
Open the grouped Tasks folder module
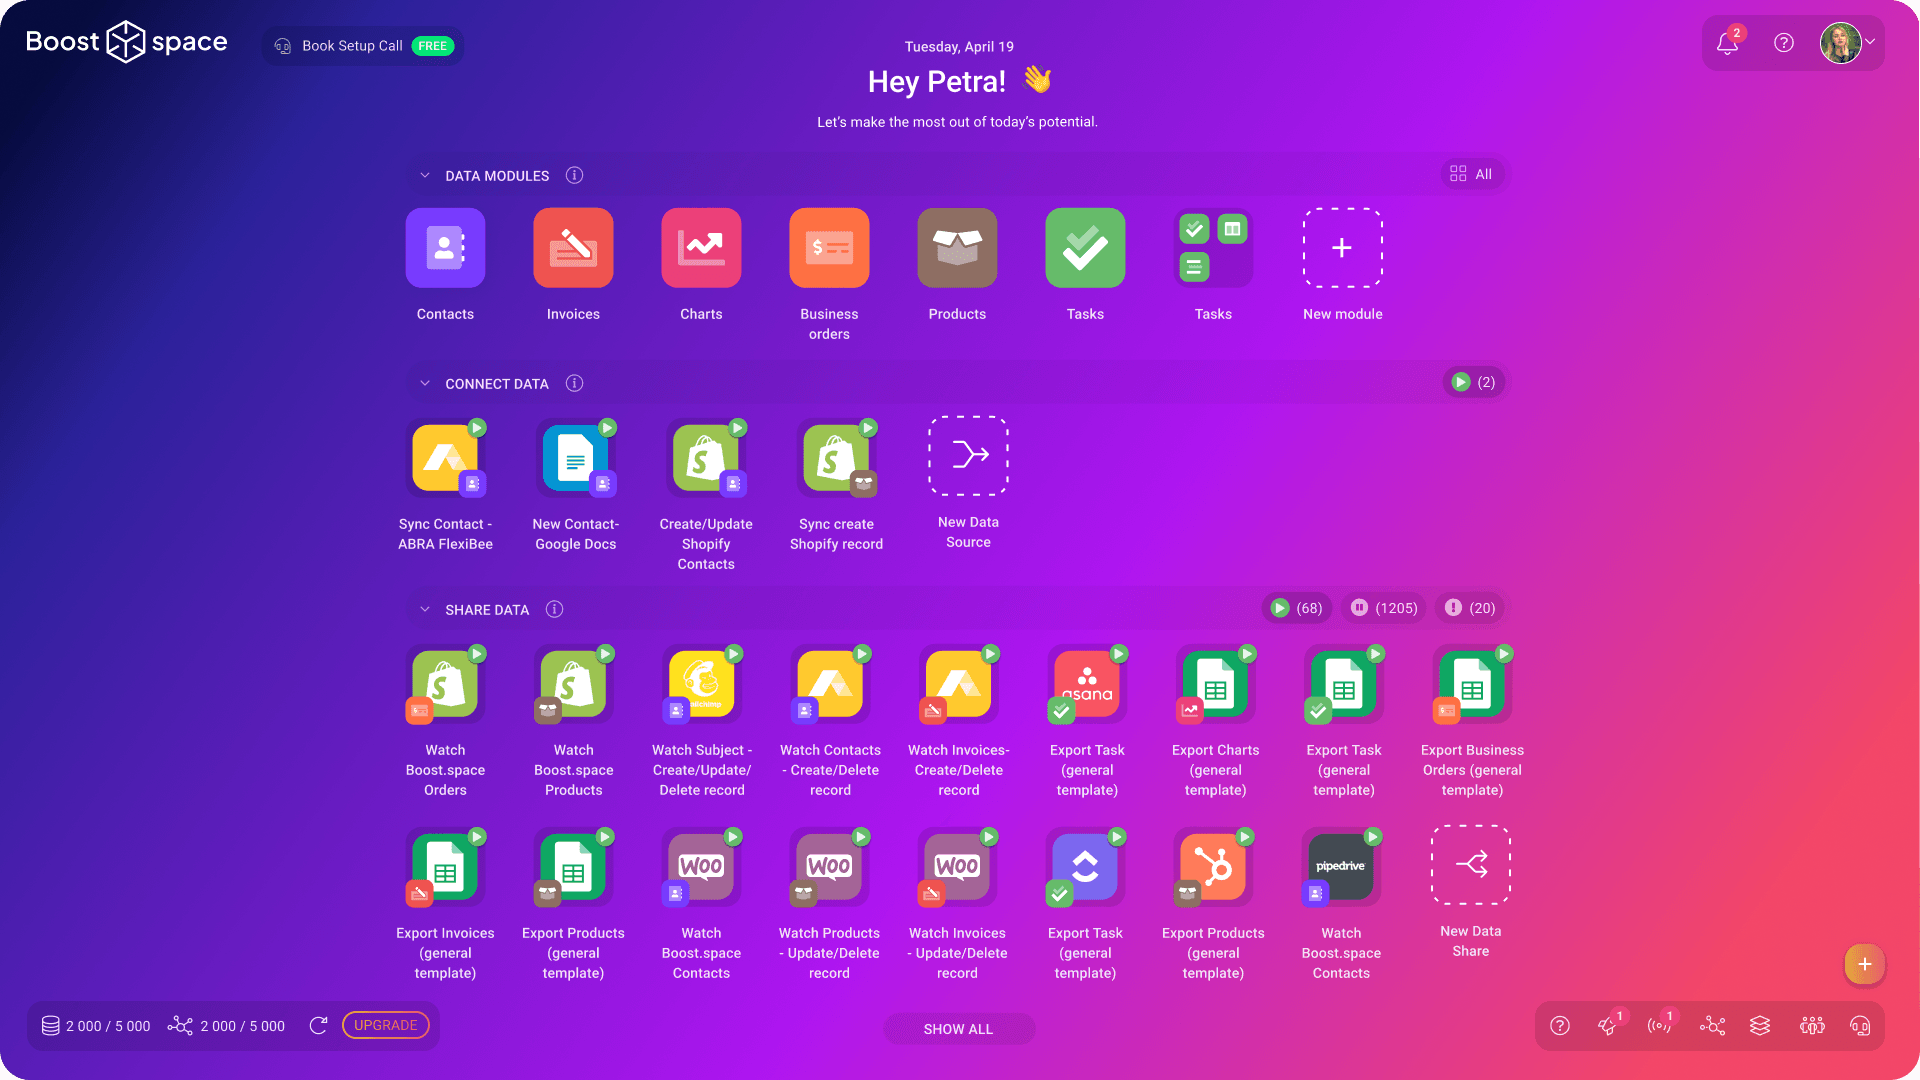click(x=1213, y=248)
